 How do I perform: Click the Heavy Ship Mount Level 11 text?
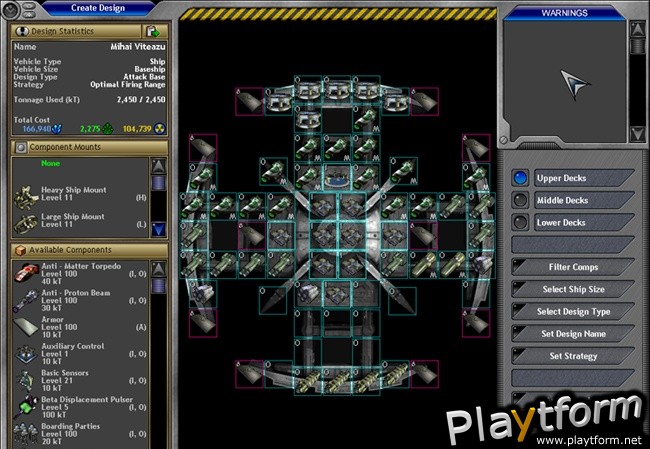pos(73,194)
